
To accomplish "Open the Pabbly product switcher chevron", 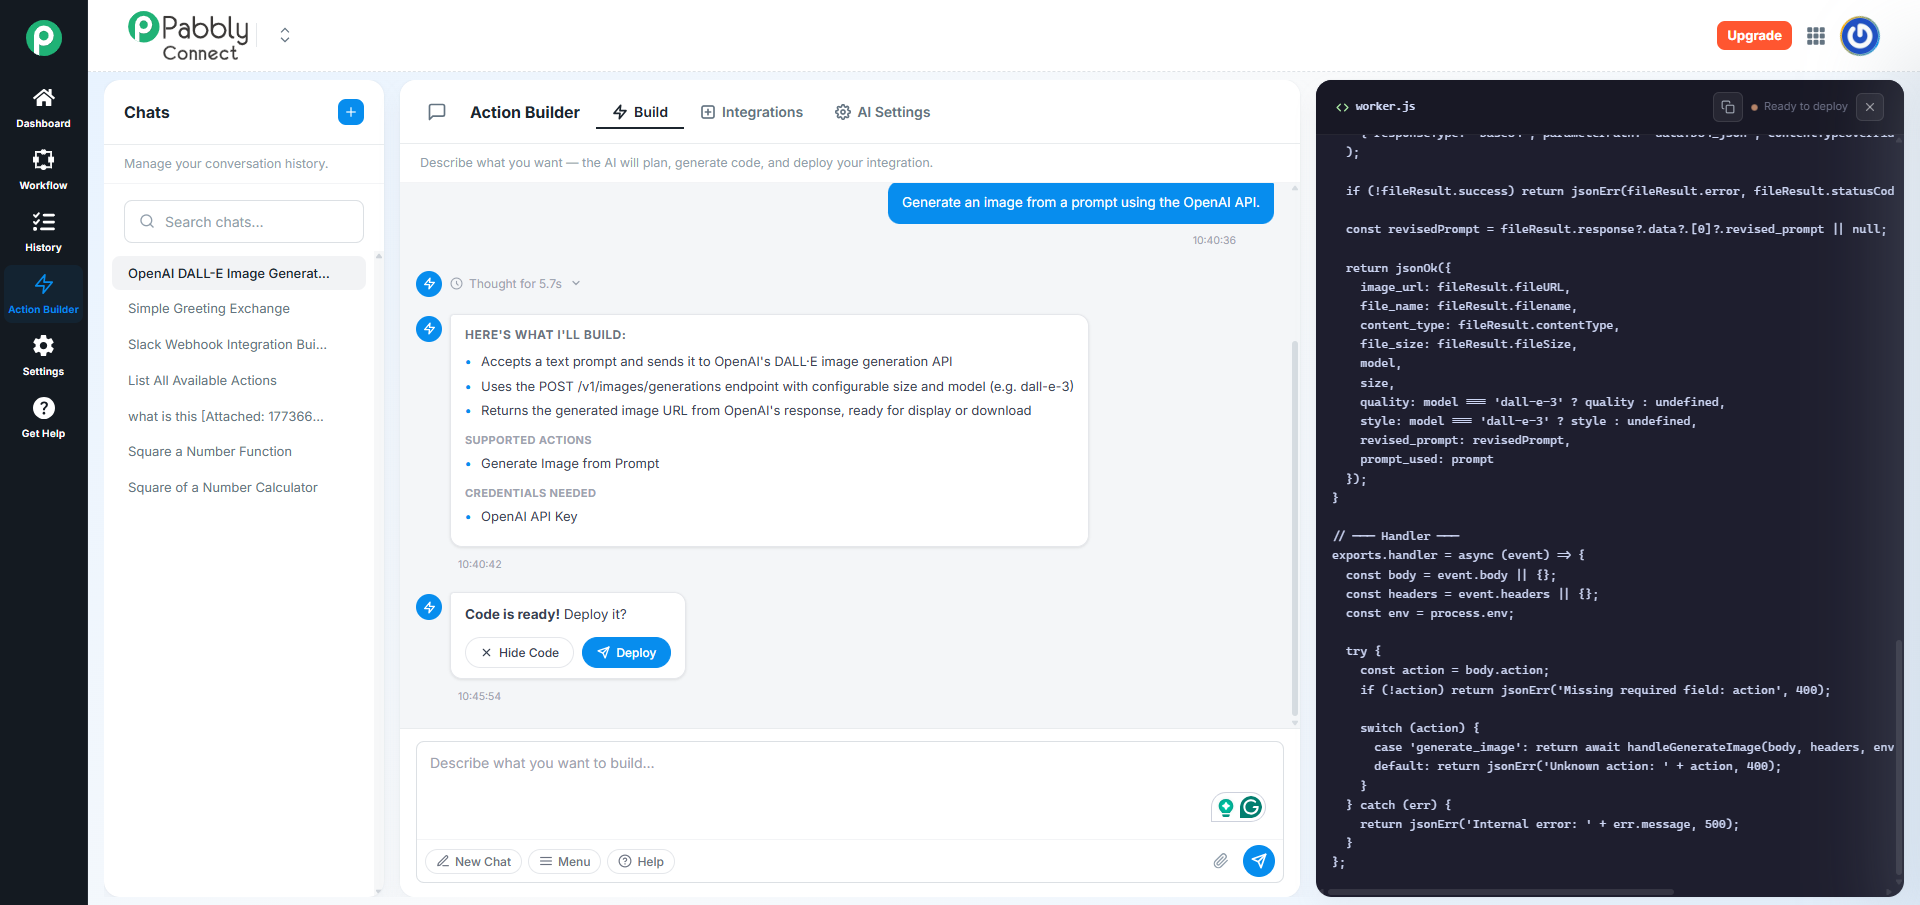I will [x=285, y=36].
